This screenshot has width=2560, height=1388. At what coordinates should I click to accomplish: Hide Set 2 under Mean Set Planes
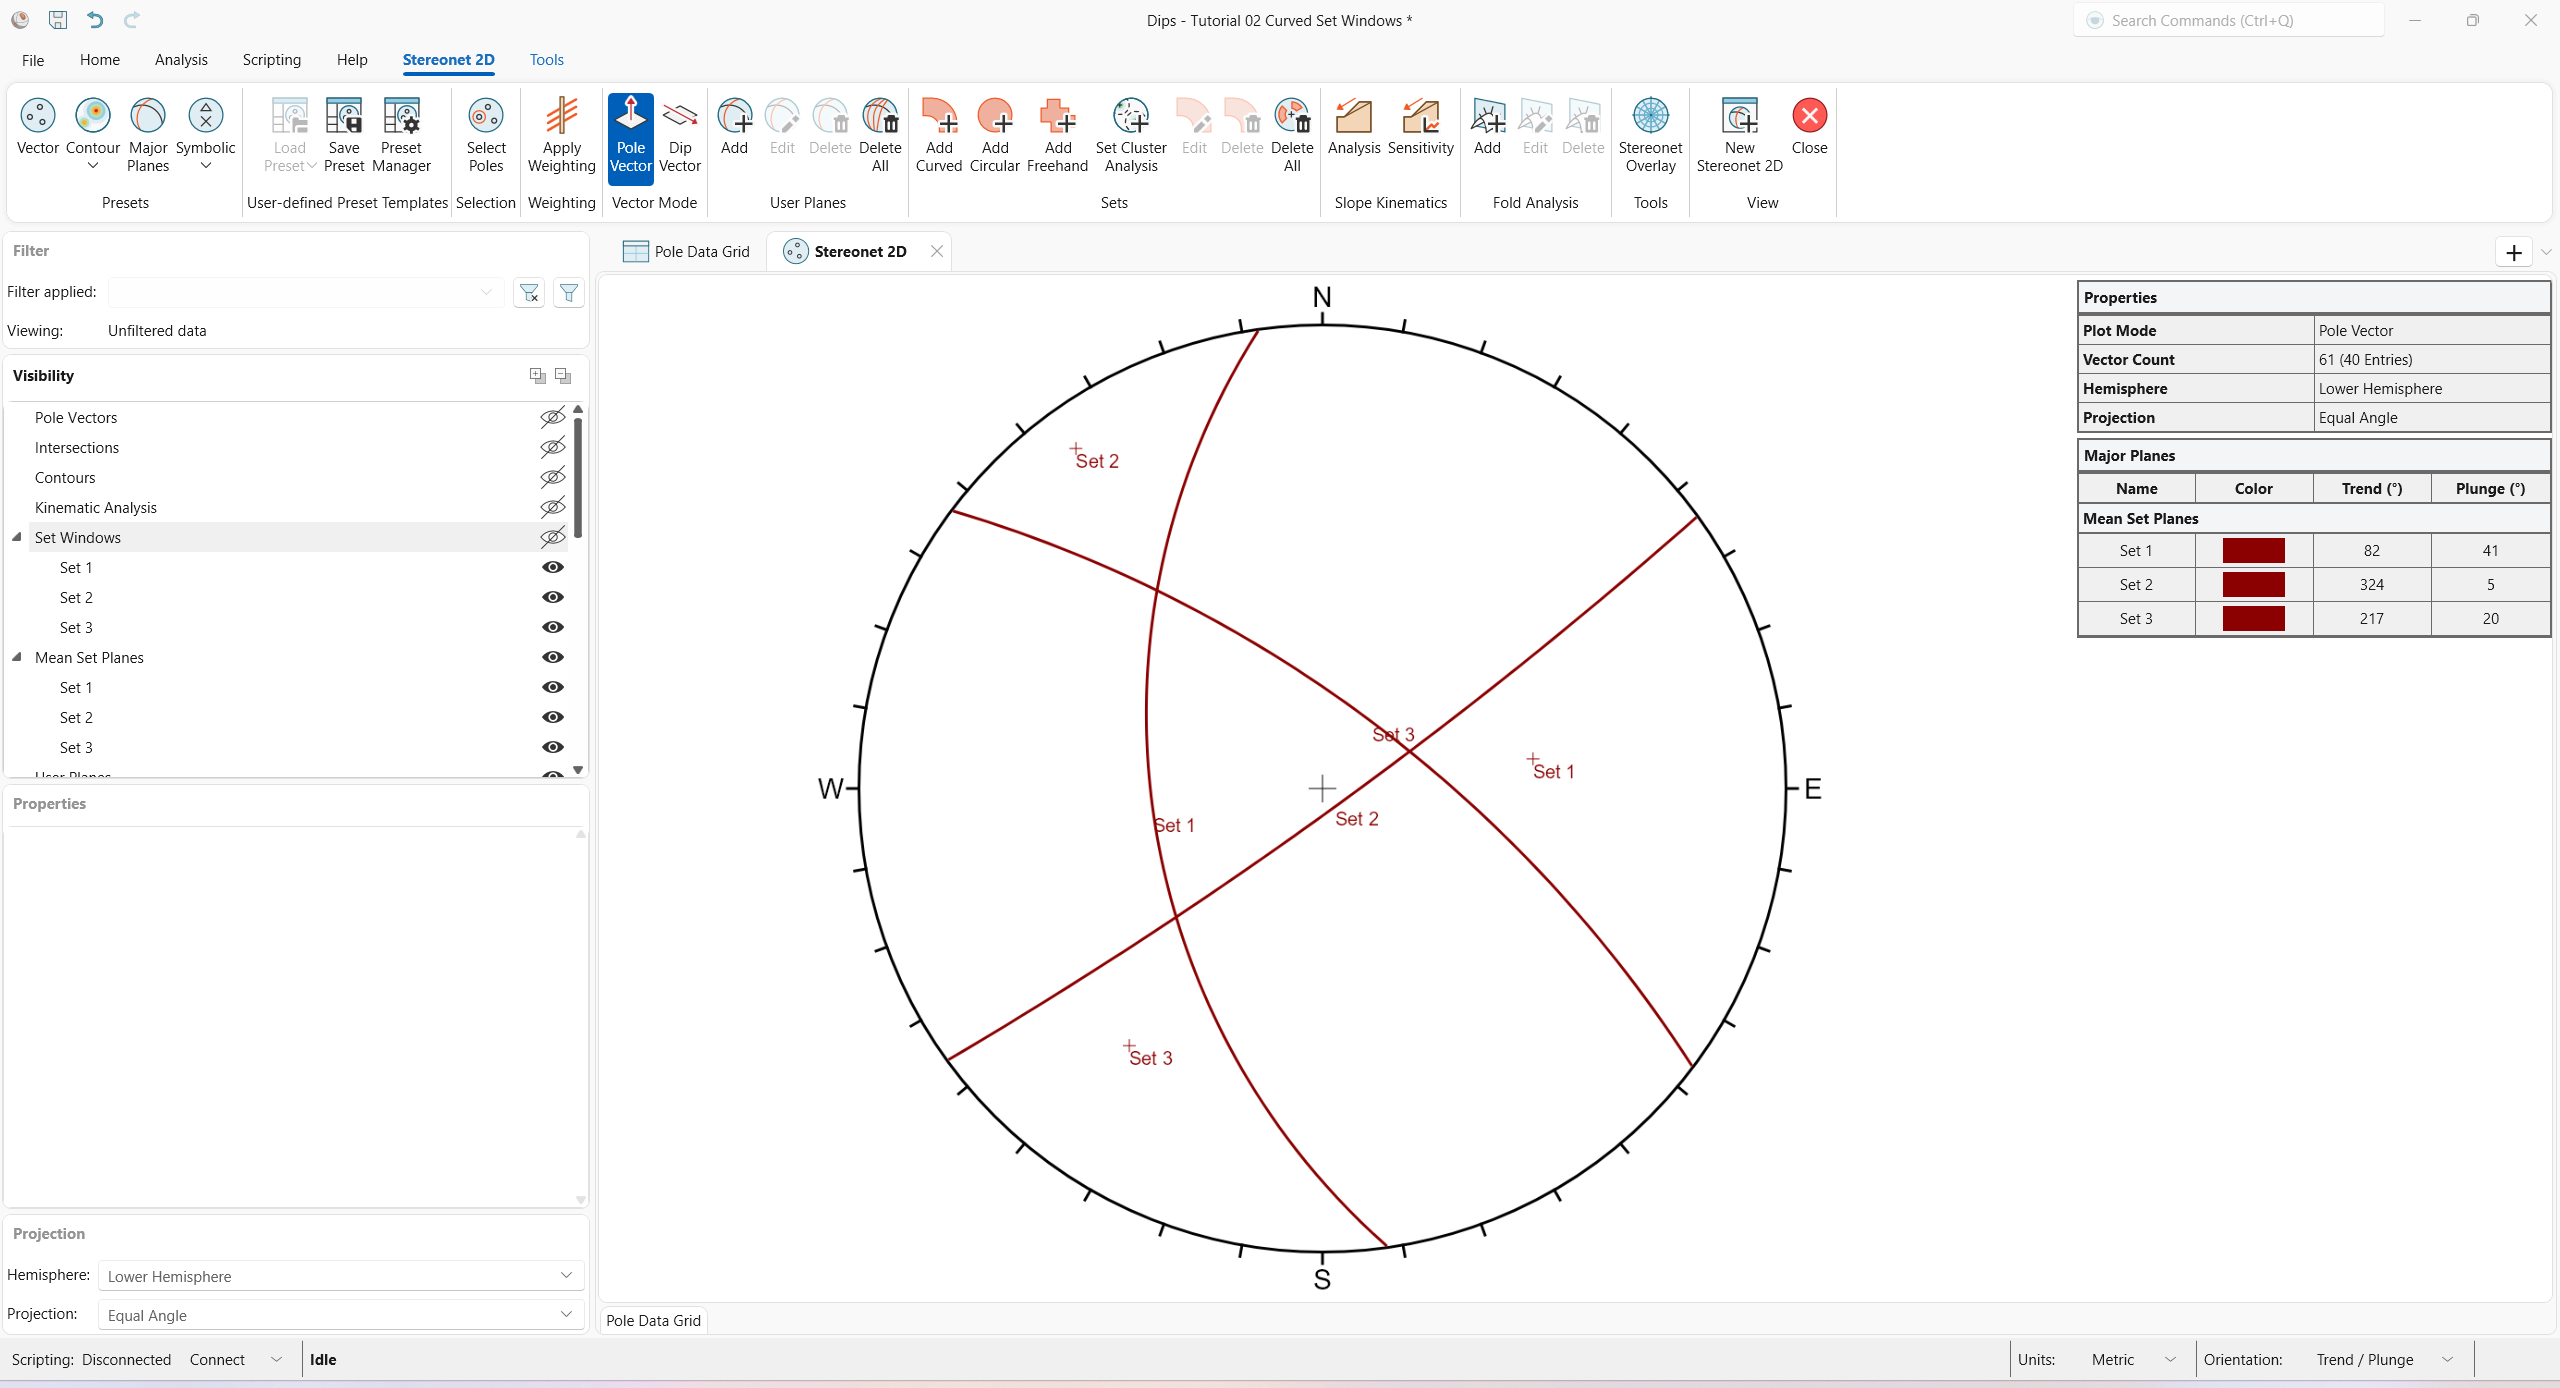[x=552, y=717]
